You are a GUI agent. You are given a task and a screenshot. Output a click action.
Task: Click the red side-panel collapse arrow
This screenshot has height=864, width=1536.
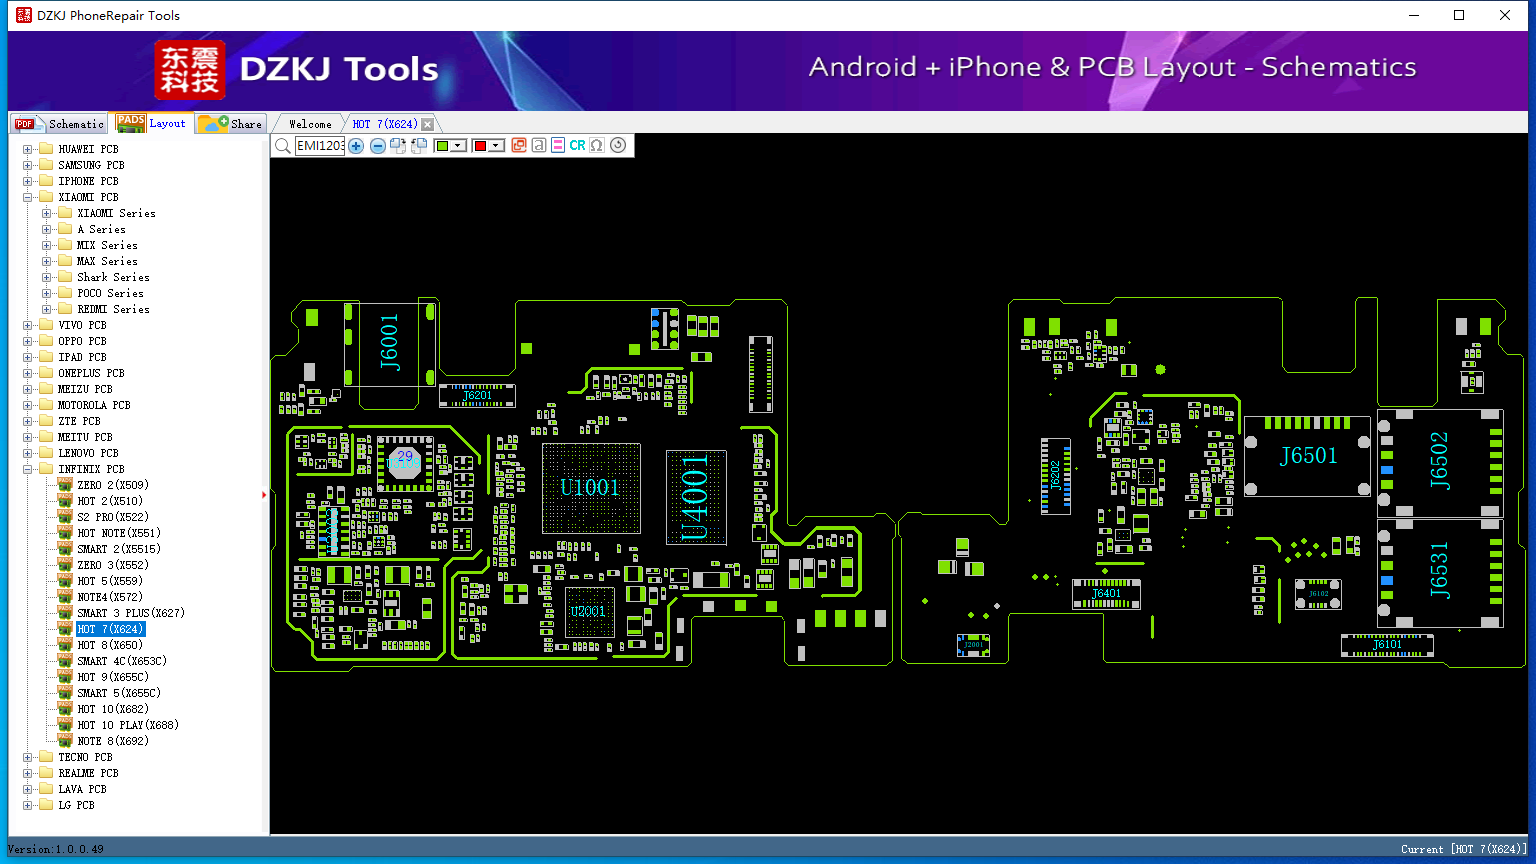[x=264, y=494]
